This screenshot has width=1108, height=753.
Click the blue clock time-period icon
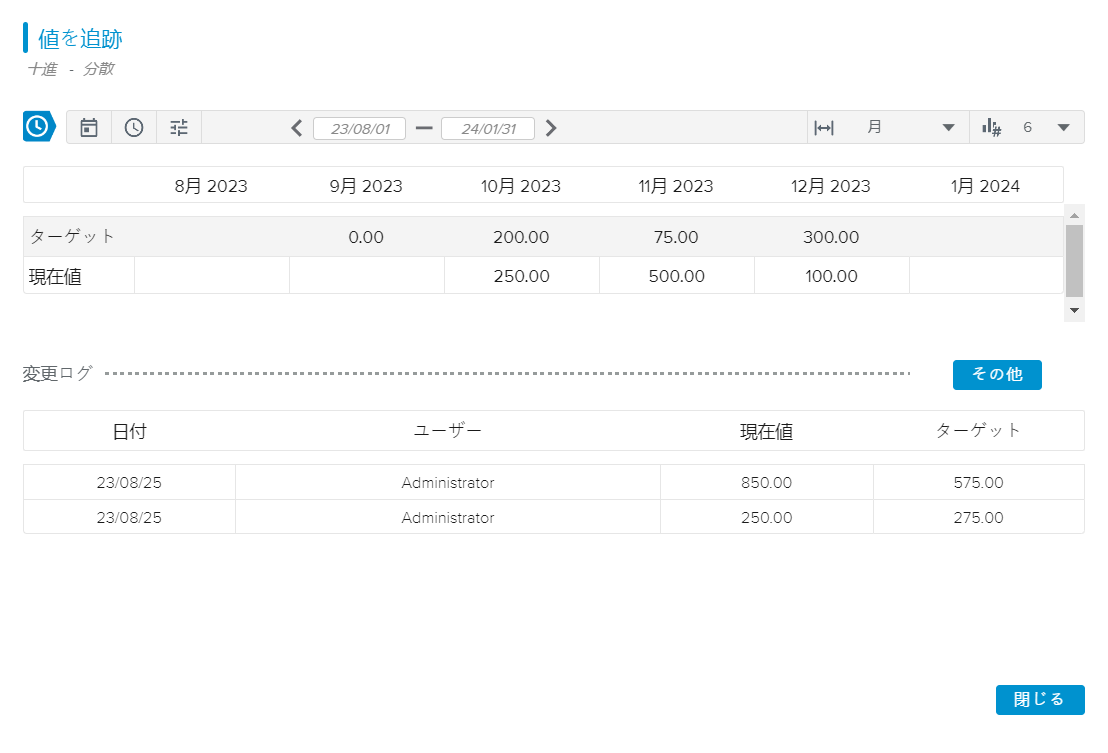pyautogui.click(x=37, y=127)
